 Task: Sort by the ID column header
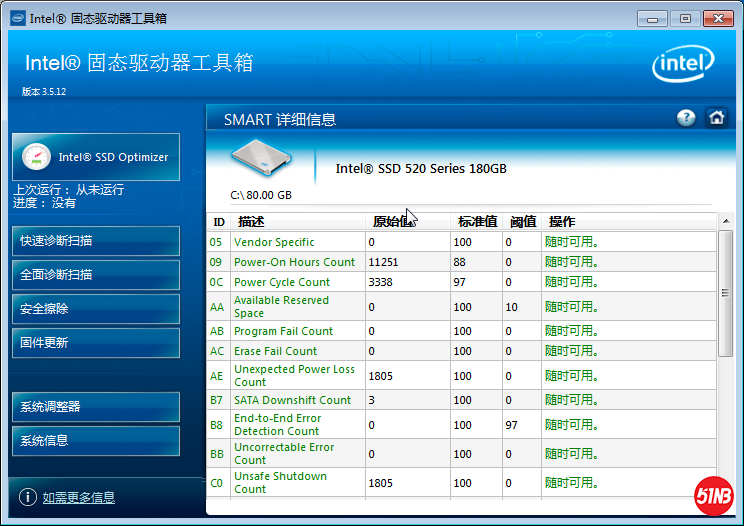[x=219, y=222]
